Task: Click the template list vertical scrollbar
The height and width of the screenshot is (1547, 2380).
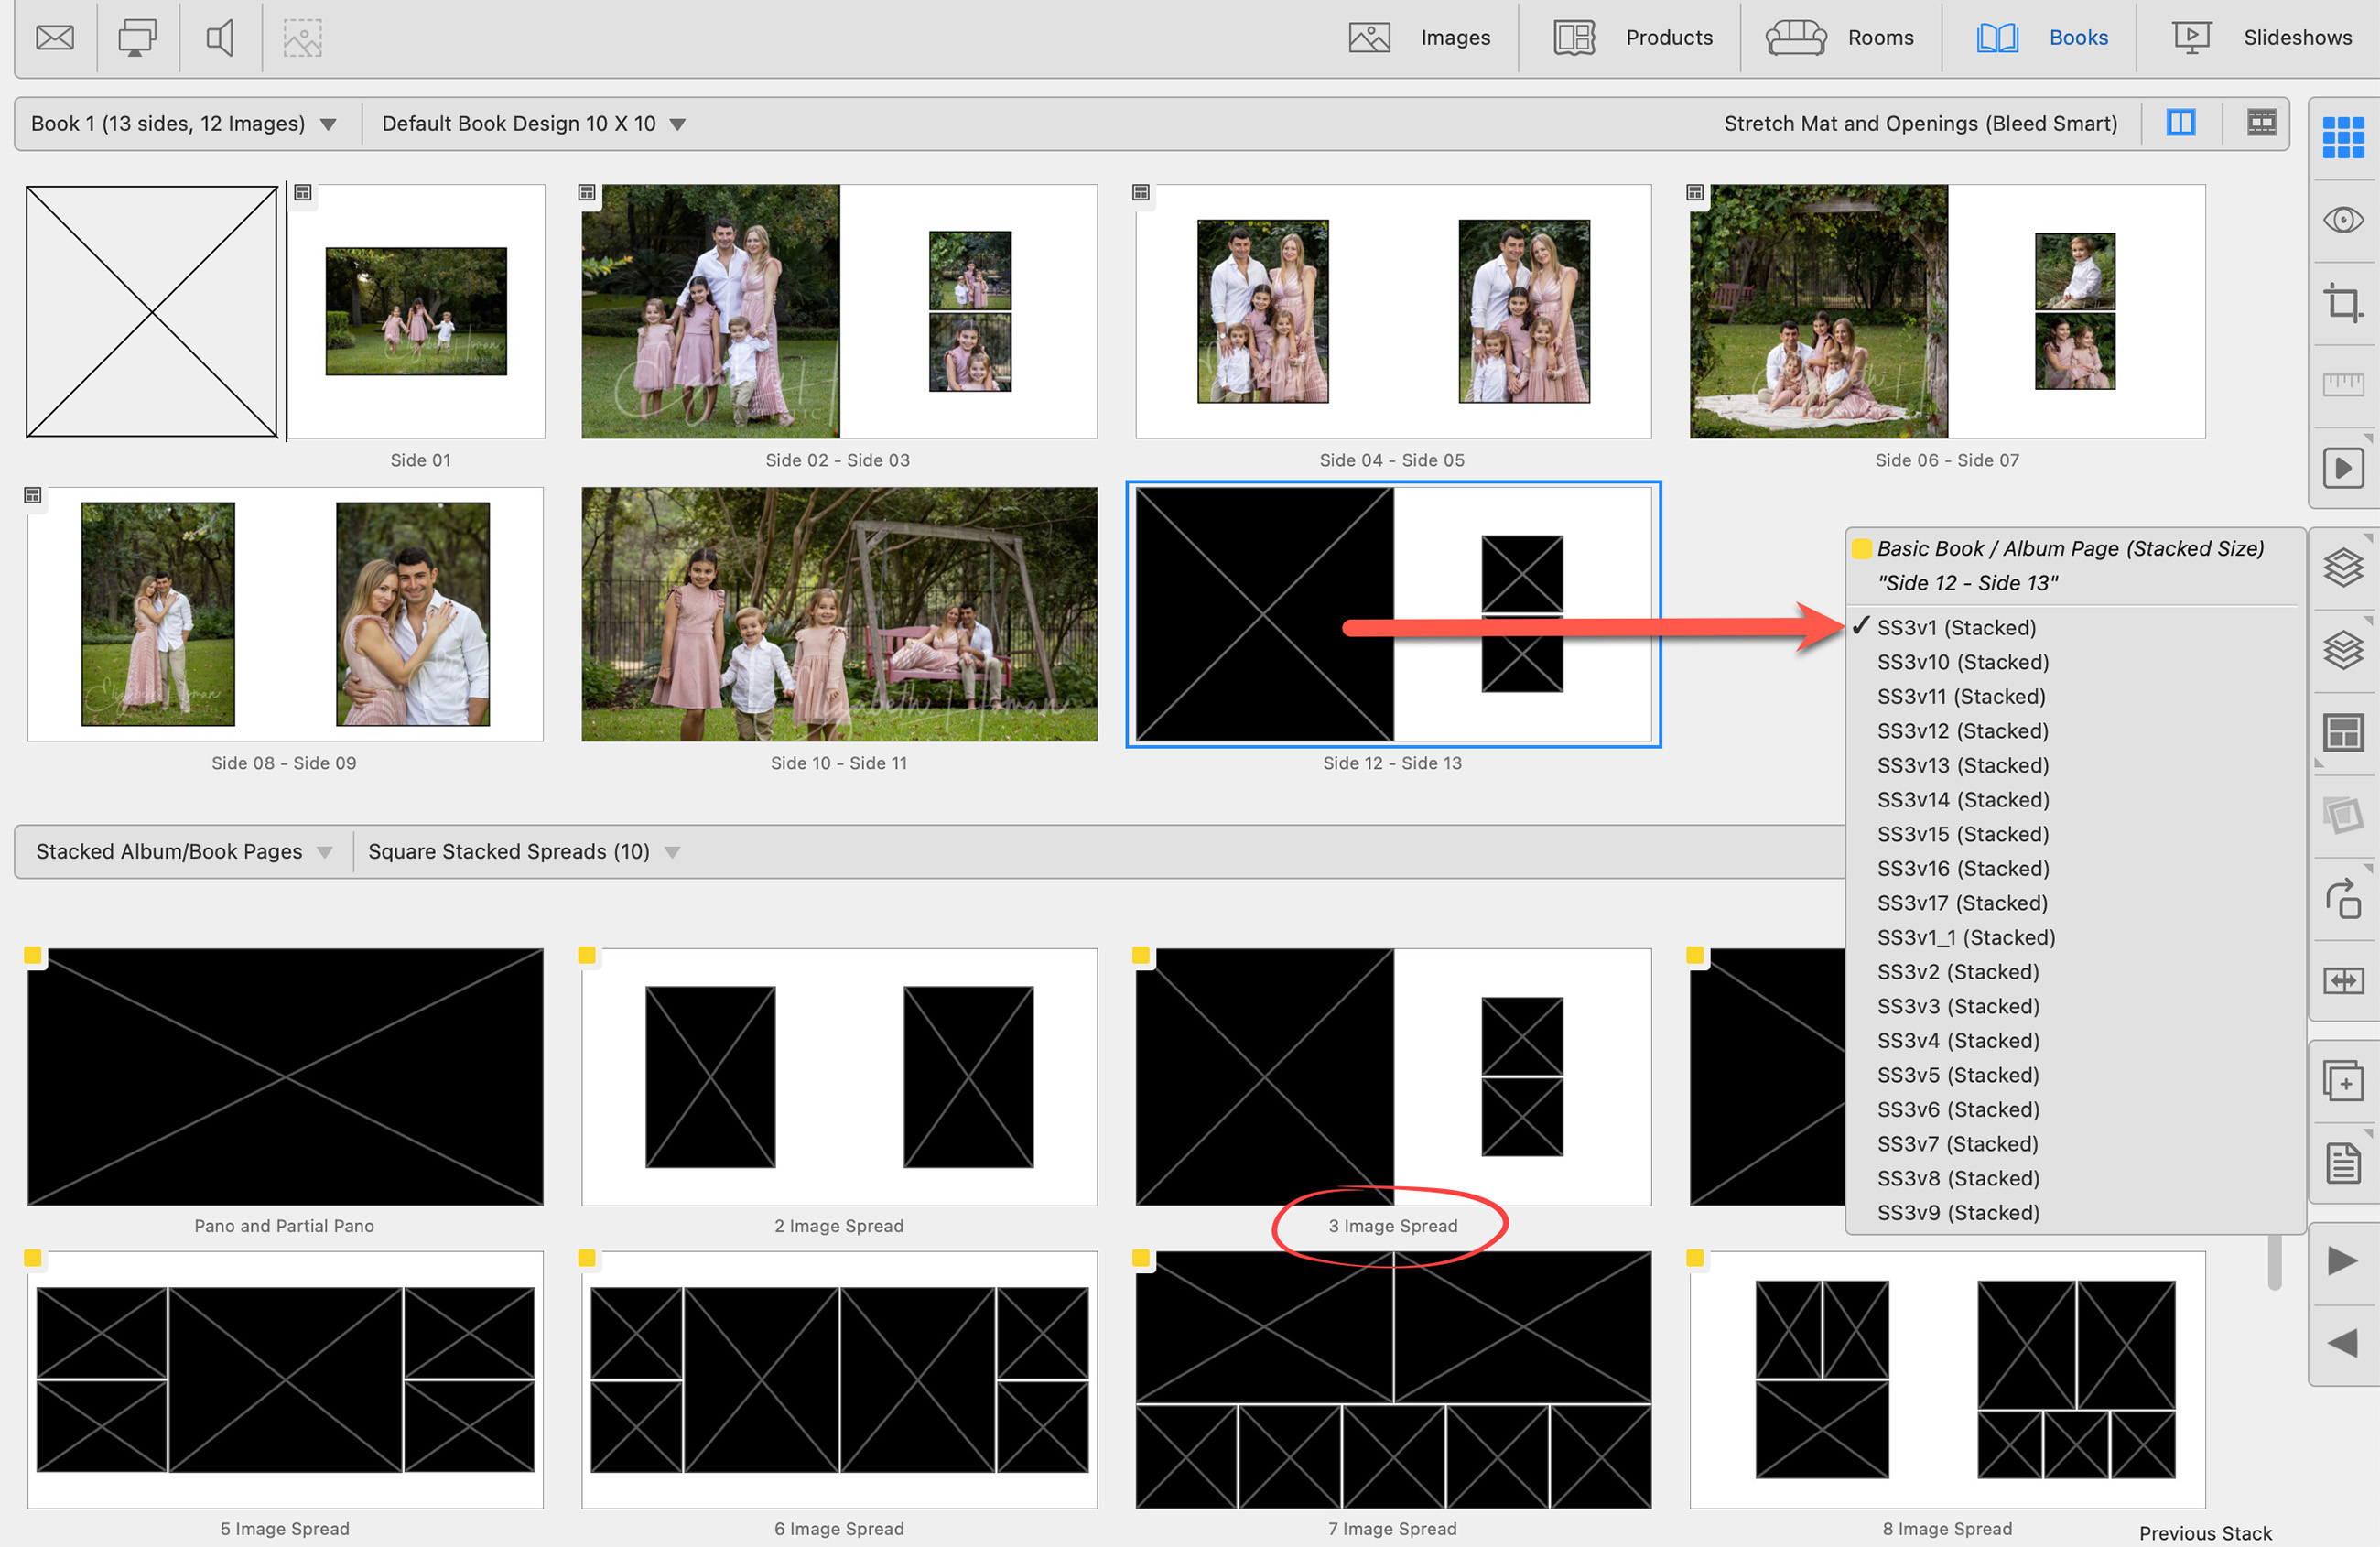Action: coord(2274,1262)
